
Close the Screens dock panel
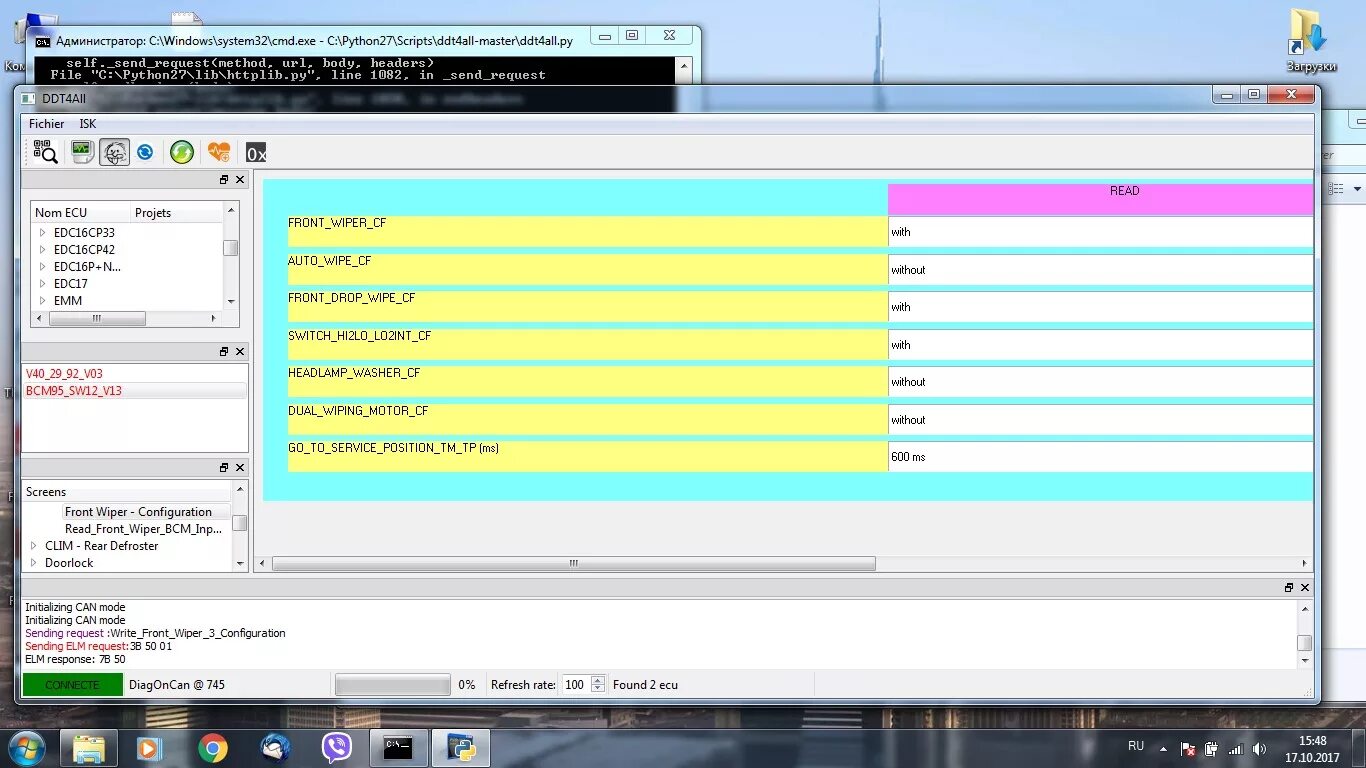[240, 468]
